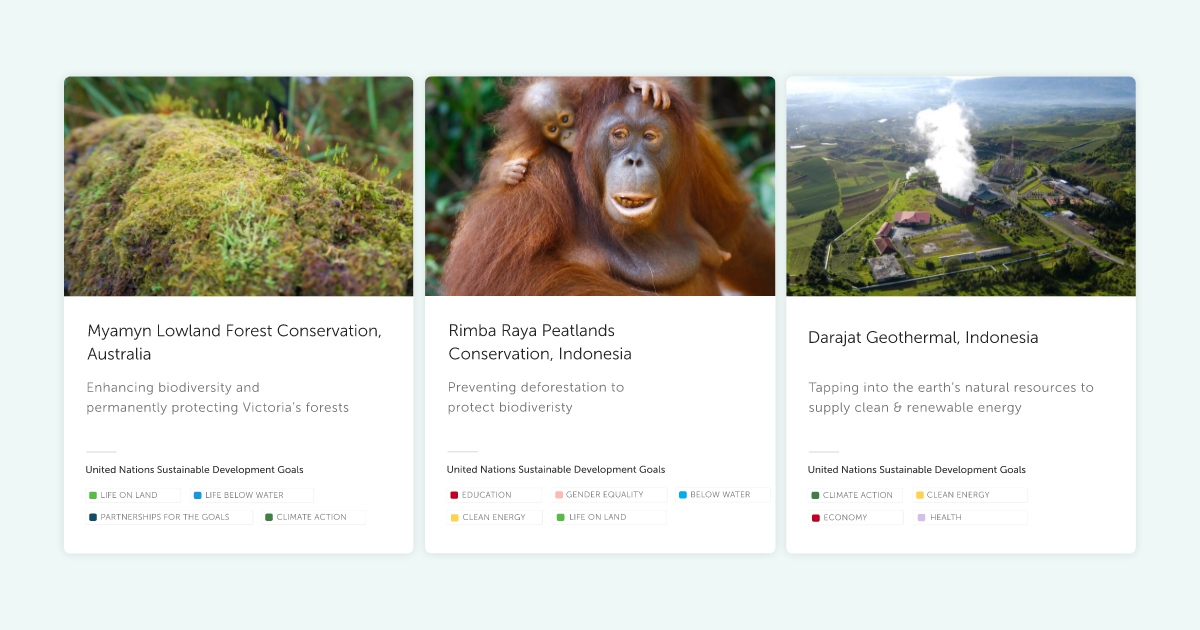Select the Health tag
This screenshot has height=630, width=1200.
click(945, 518)
